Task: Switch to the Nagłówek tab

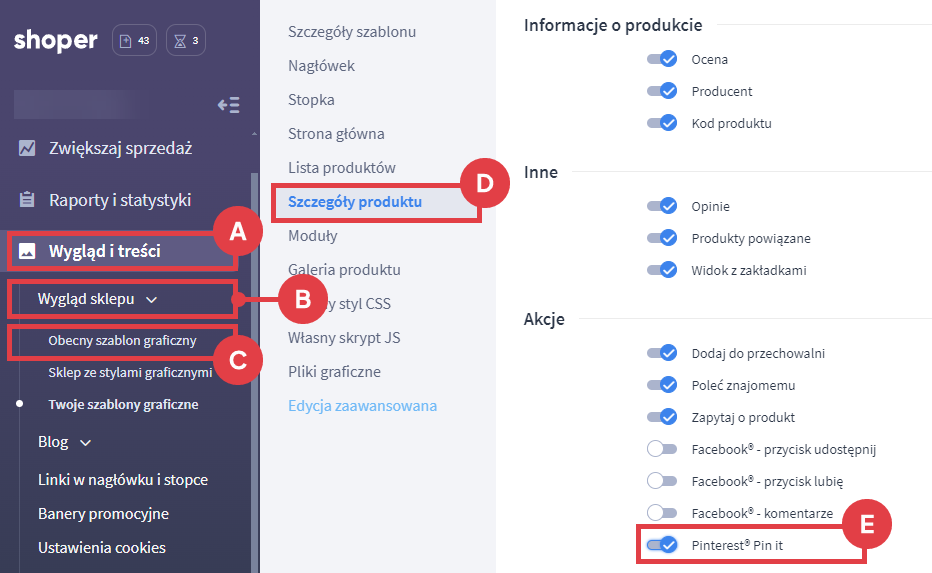Action: click(321, 66)
